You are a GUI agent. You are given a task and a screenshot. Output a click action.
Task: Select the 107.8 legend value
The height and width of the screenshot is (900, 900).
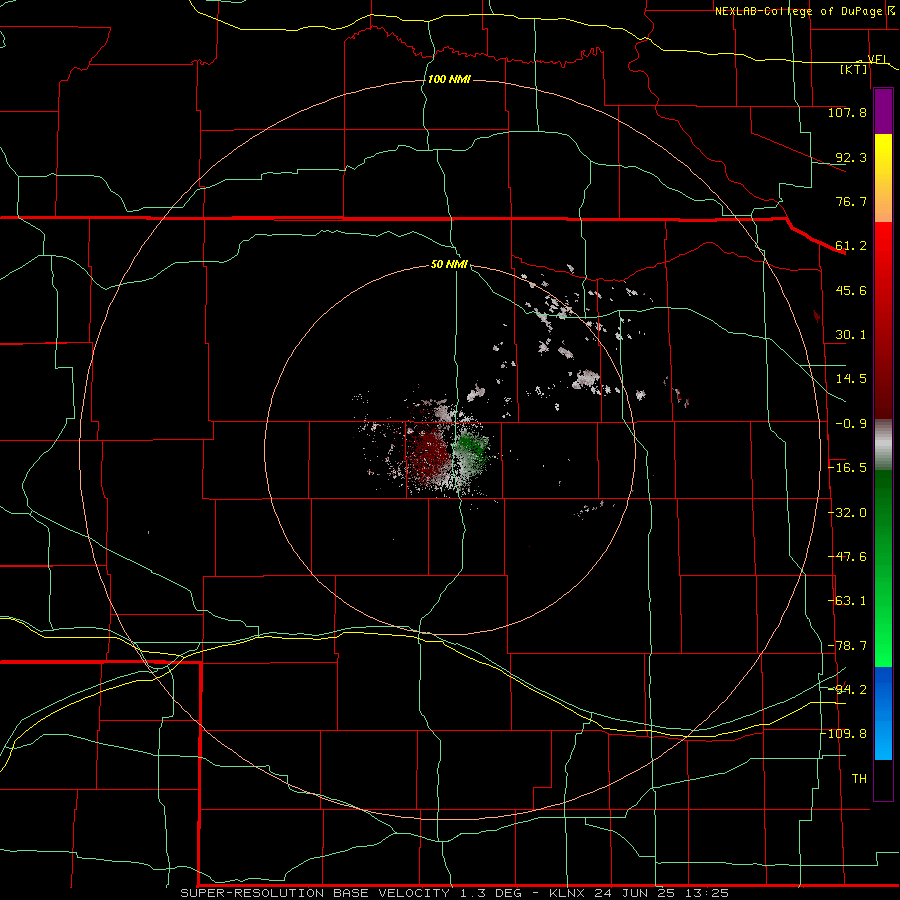click(847, 112)
